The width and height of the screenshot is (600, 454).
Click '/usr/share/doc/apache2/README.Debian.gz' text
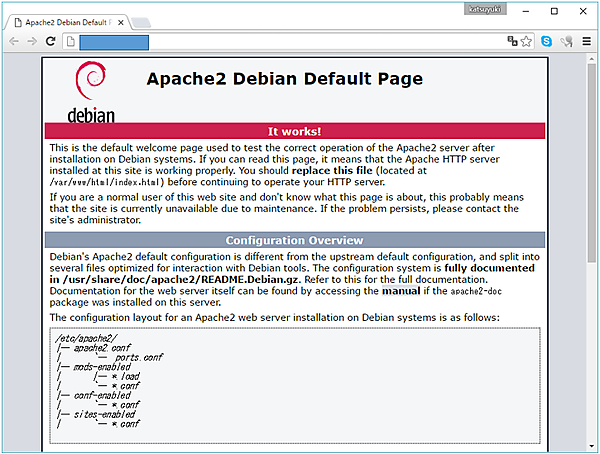(181, 279)
